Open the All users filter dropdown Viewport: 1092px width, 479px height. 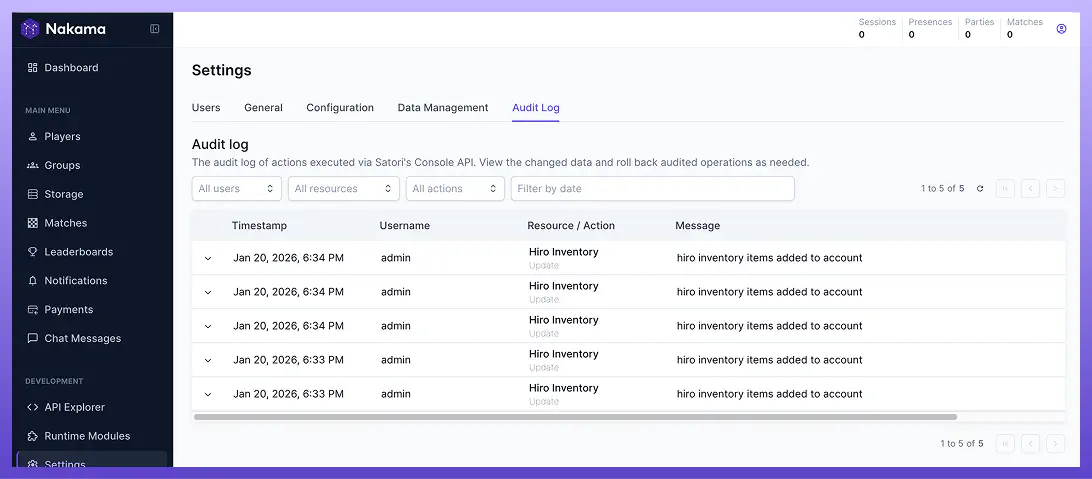coord(237,189)
